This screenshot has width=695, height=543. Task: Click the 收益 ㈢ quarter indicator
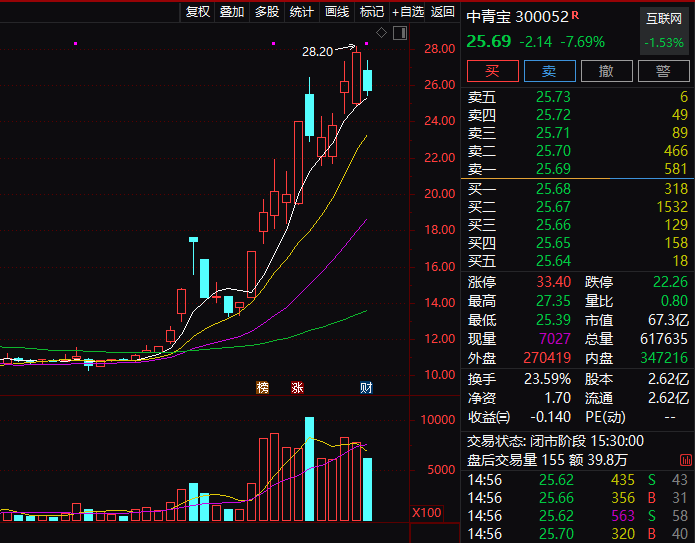pos(489,417)
